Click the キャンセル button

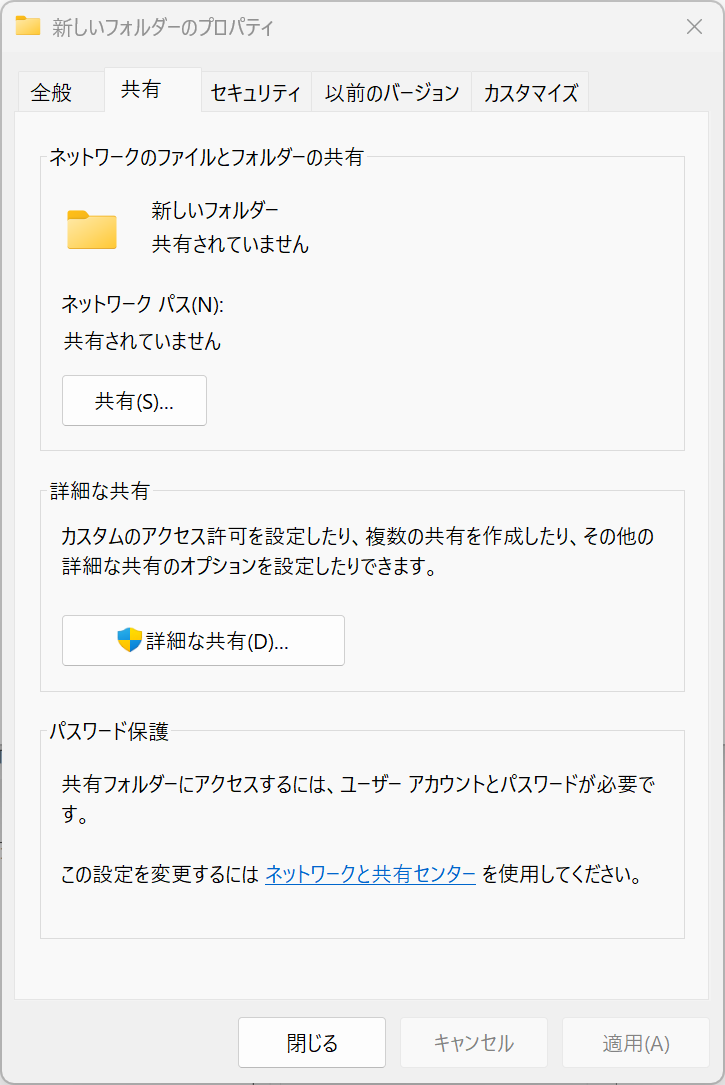point(474,1043)
